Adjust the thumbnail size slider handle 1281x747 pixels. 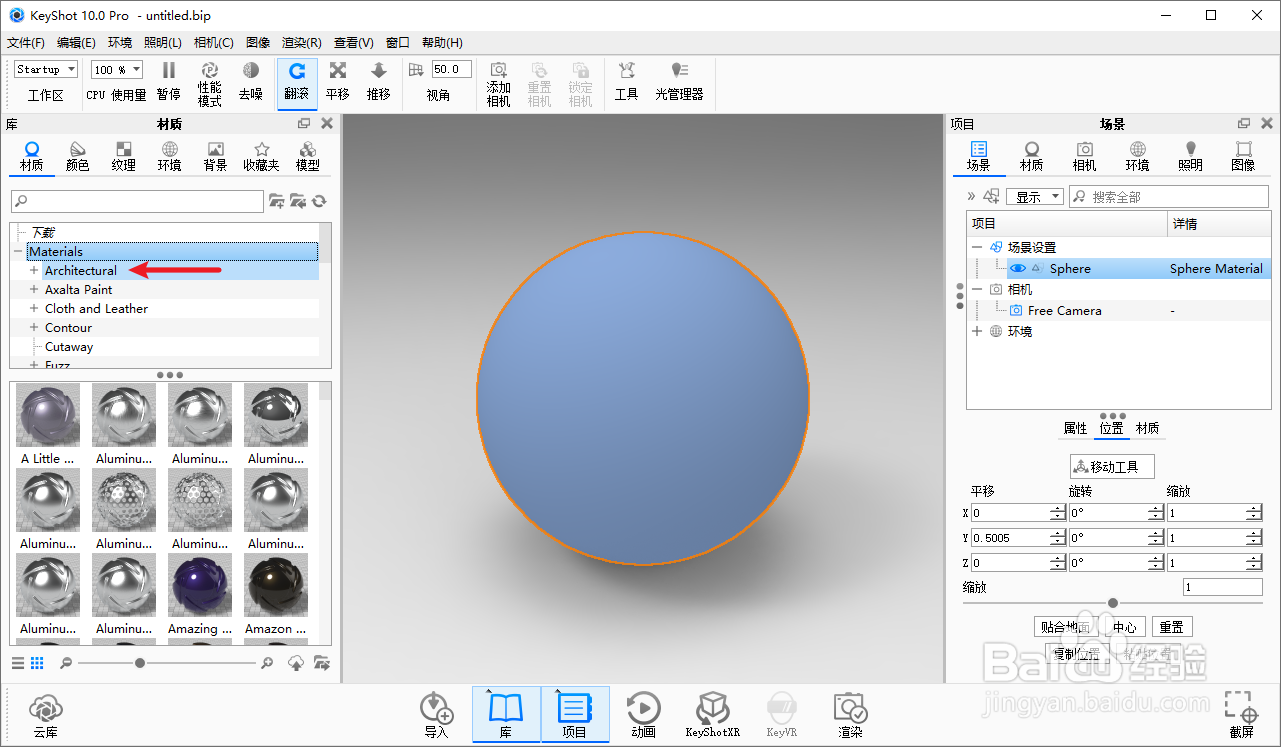140,663
